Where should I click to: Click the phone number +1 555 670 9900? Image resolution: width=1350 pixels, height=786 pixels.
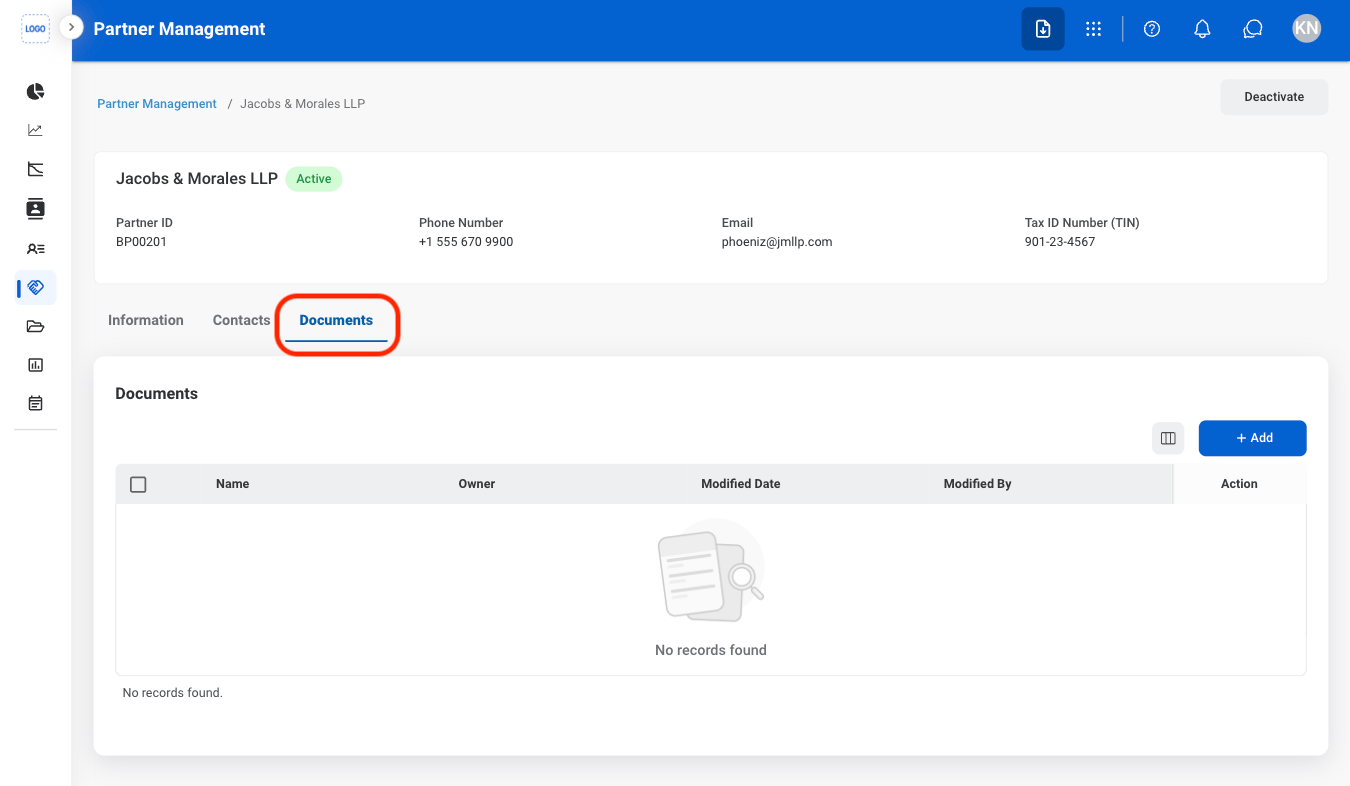(x=466, y=242)
